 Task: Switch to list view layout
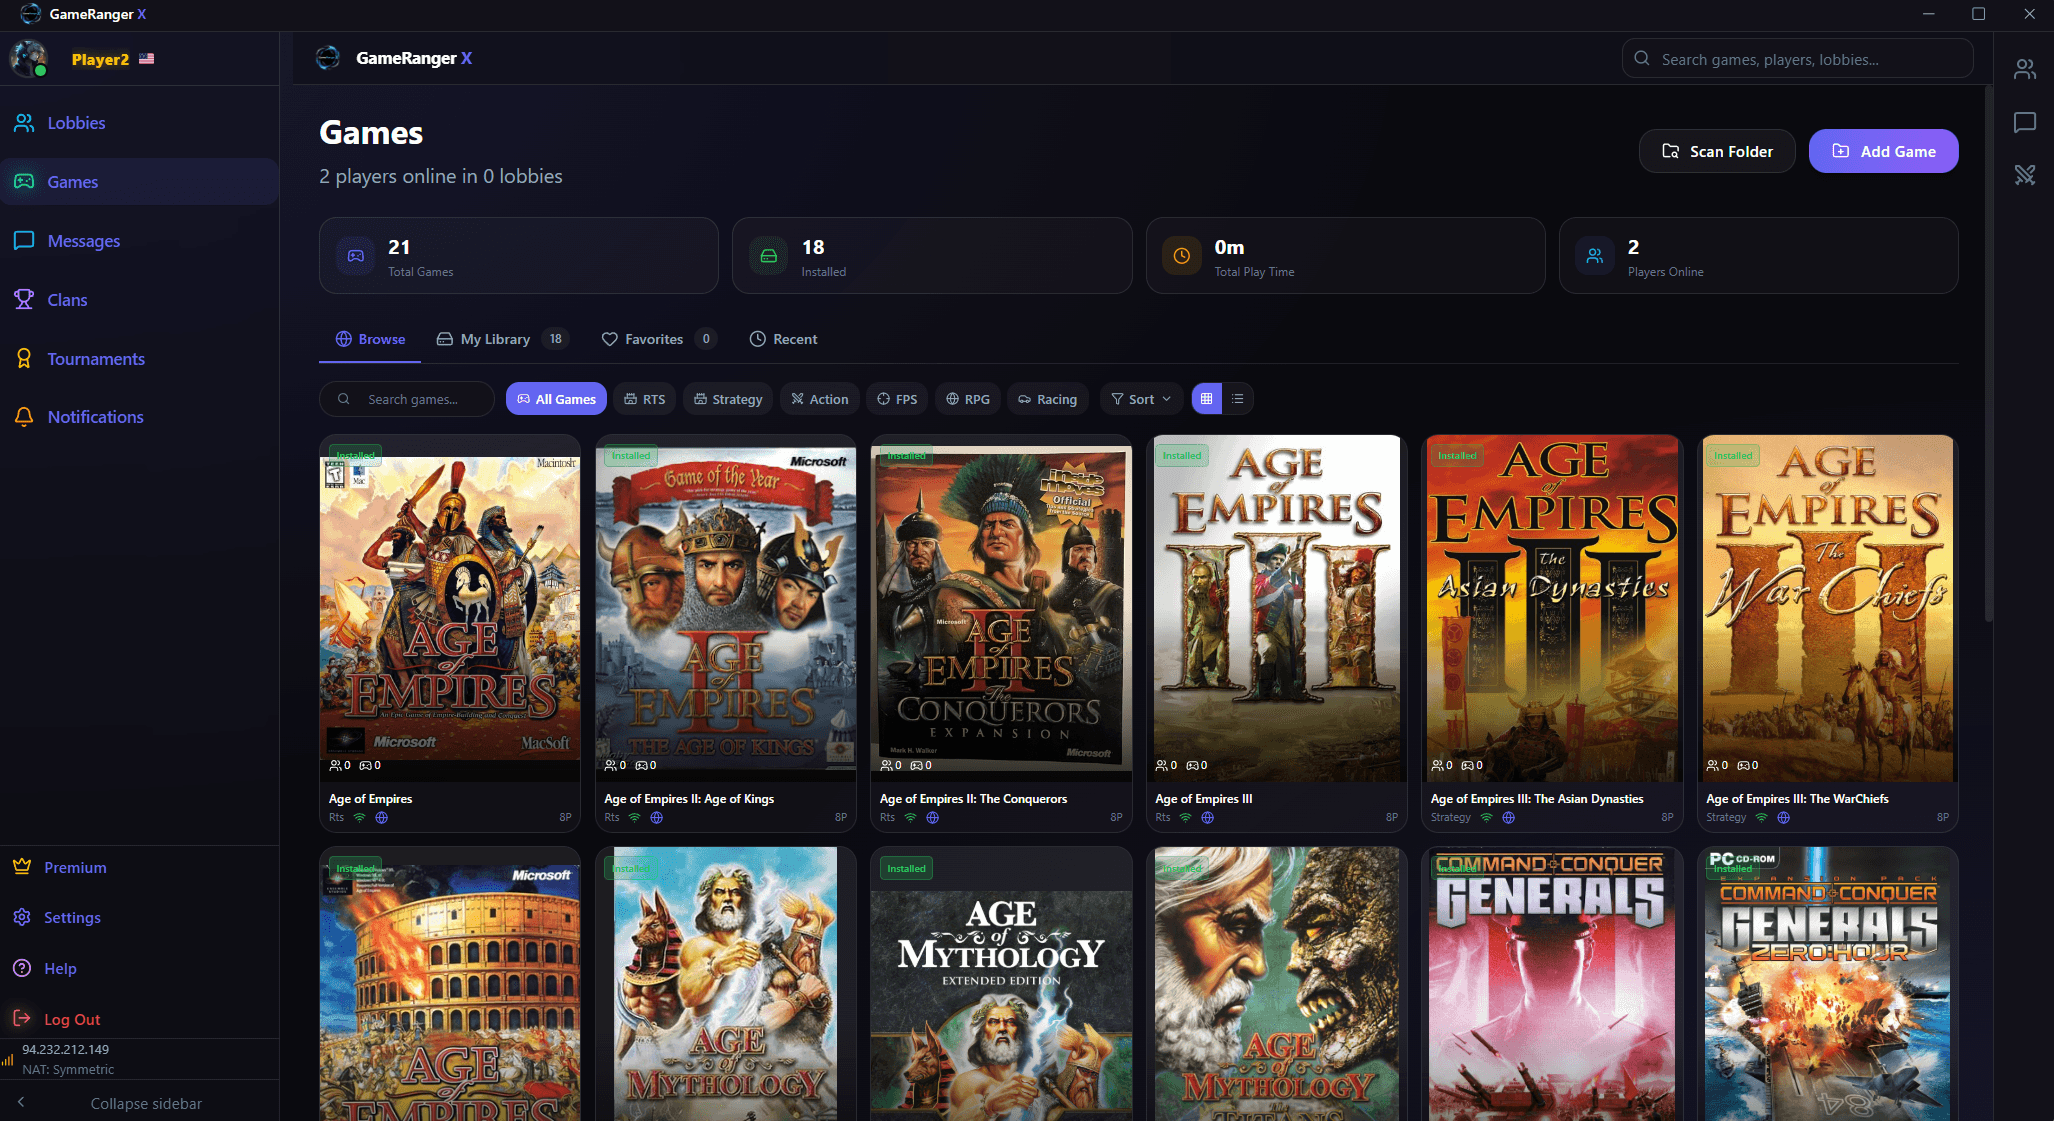pyautogui.click(x=1238, y=399)
